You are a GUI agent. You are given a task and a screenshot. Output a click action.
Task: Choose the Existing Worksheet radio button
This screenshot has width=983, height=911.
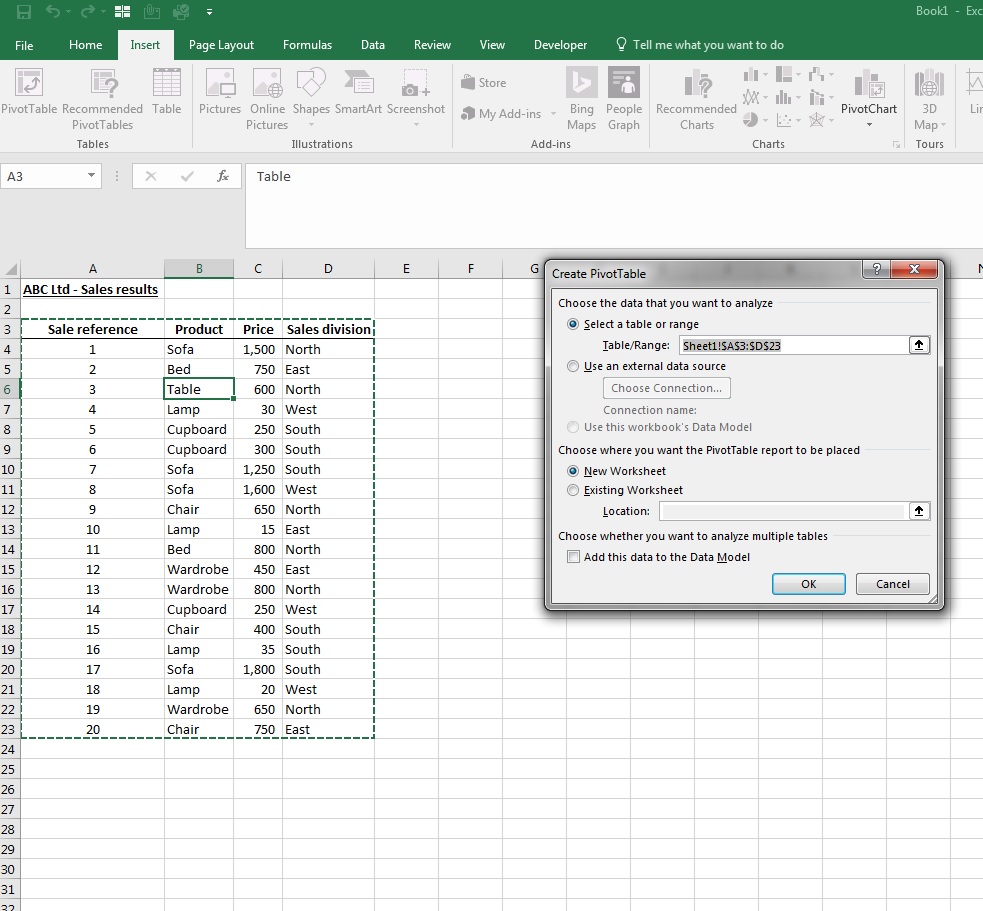tap(573, 490)
